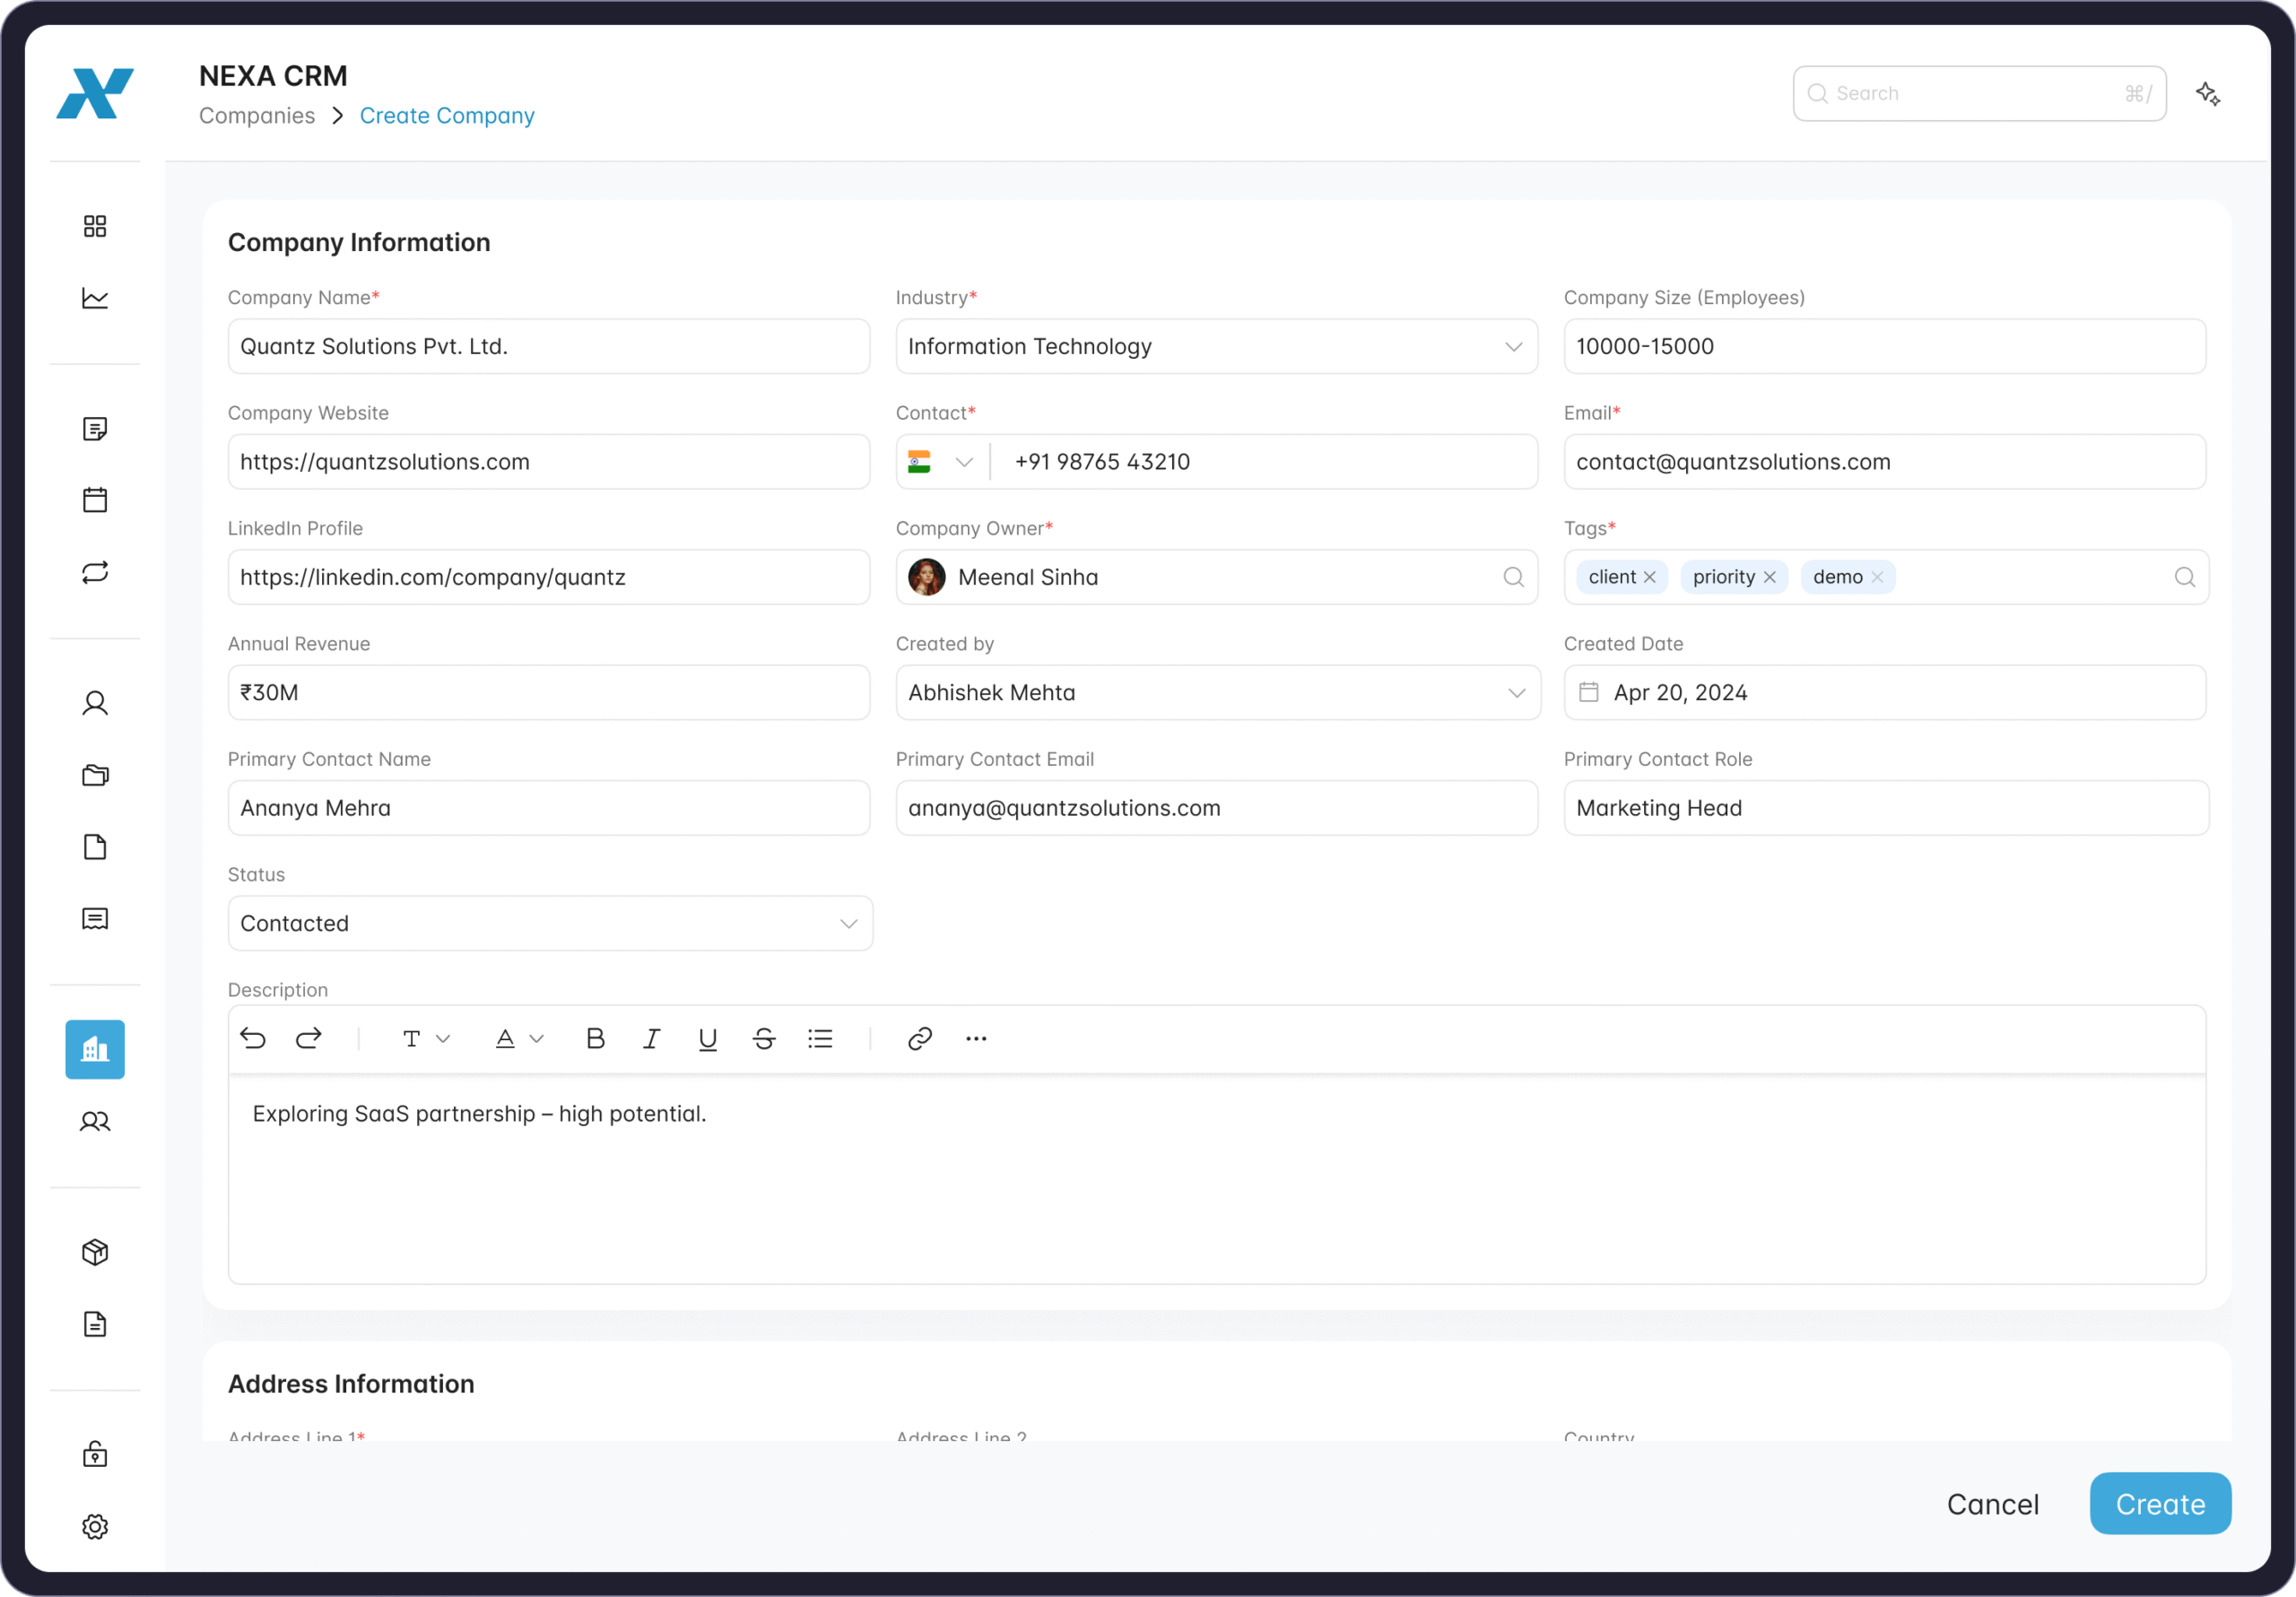Toggle strikethrough formatting
The width and height of the screenshot is (2296, 1597).
[x=764, y=1039]
